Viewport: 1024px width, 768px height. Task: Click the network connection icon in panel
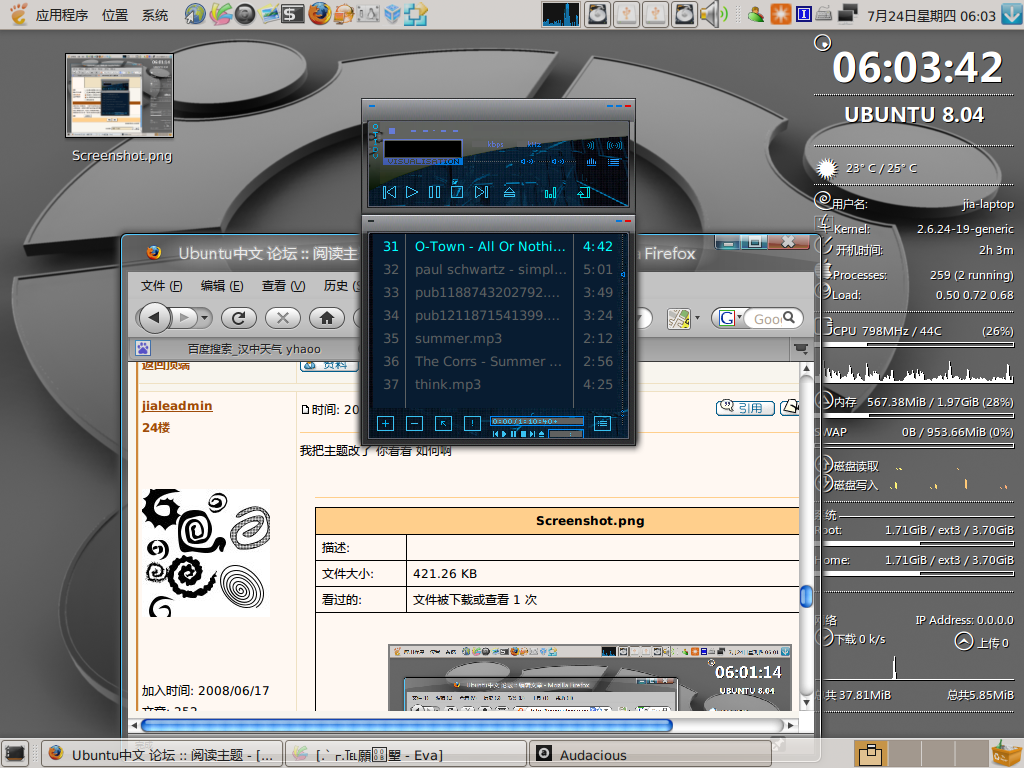tap(846, 14)
